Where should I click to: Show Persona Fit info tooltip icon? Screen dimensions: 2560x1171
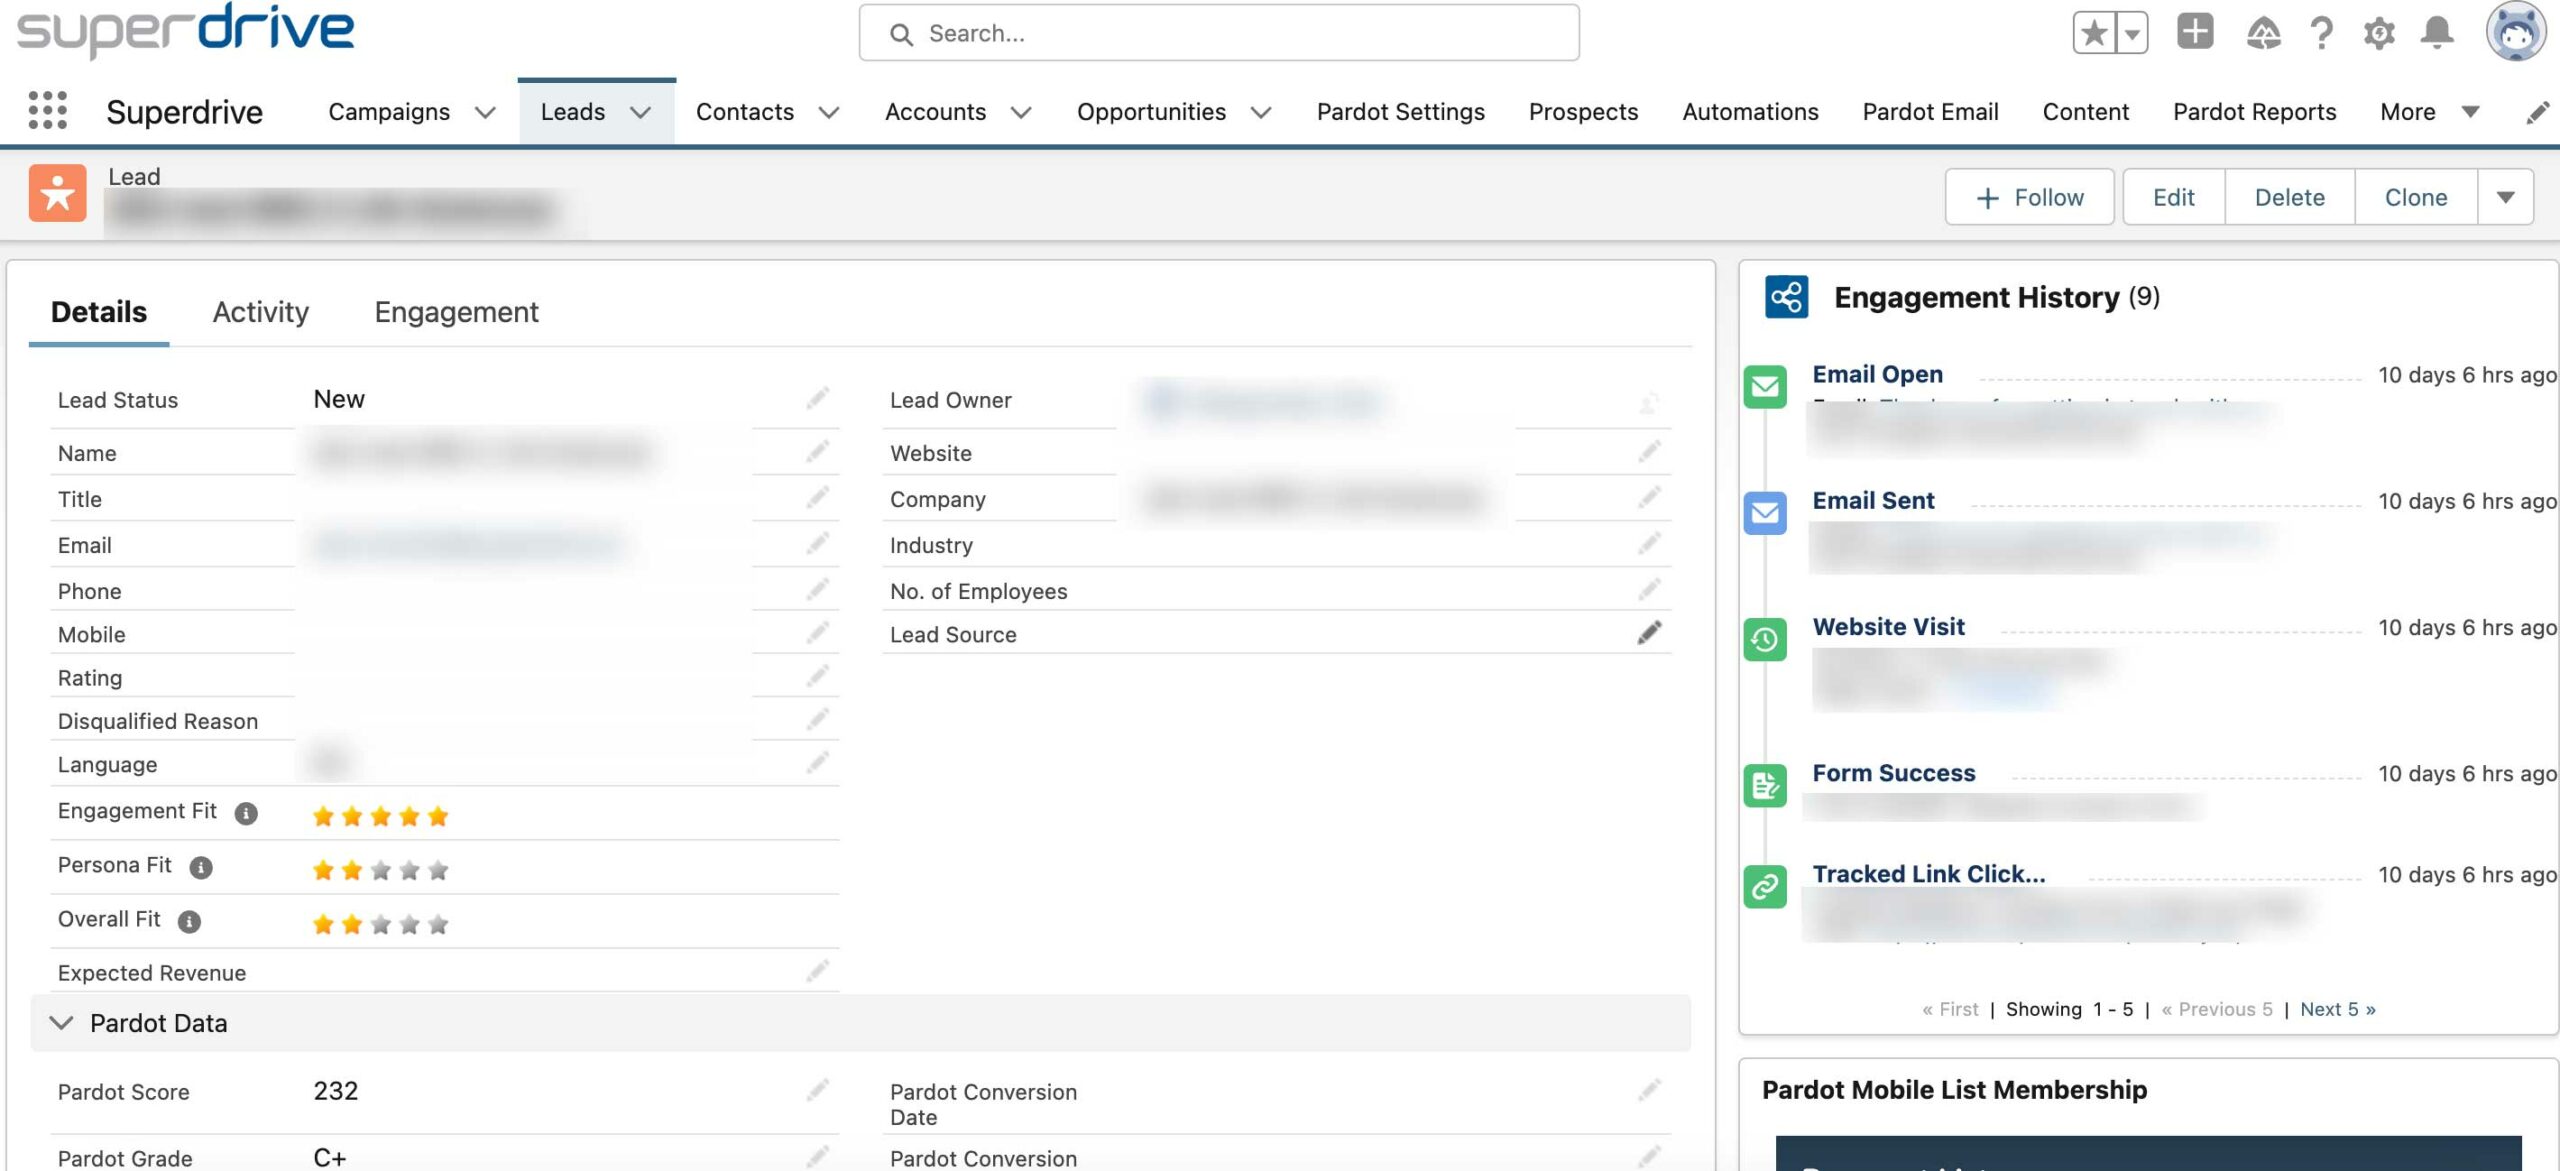pyautogui.click(x=201, y=867)
